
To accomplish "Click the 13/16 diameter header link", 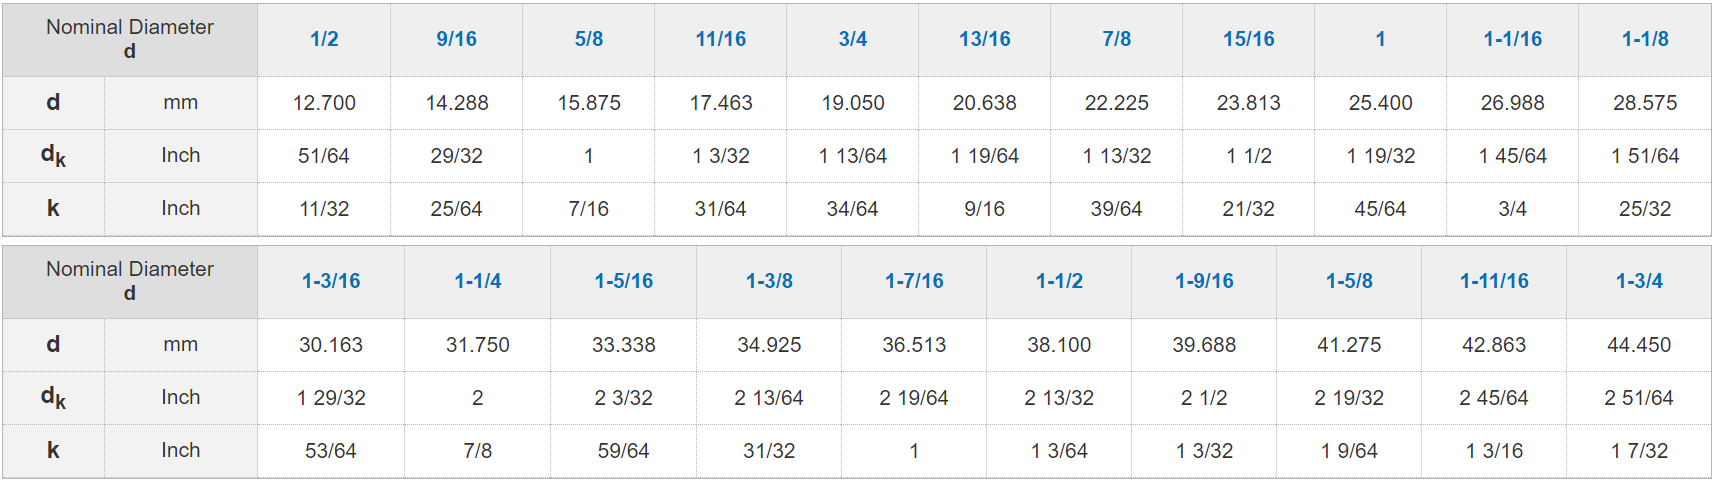I will click(x=985, y=39).
